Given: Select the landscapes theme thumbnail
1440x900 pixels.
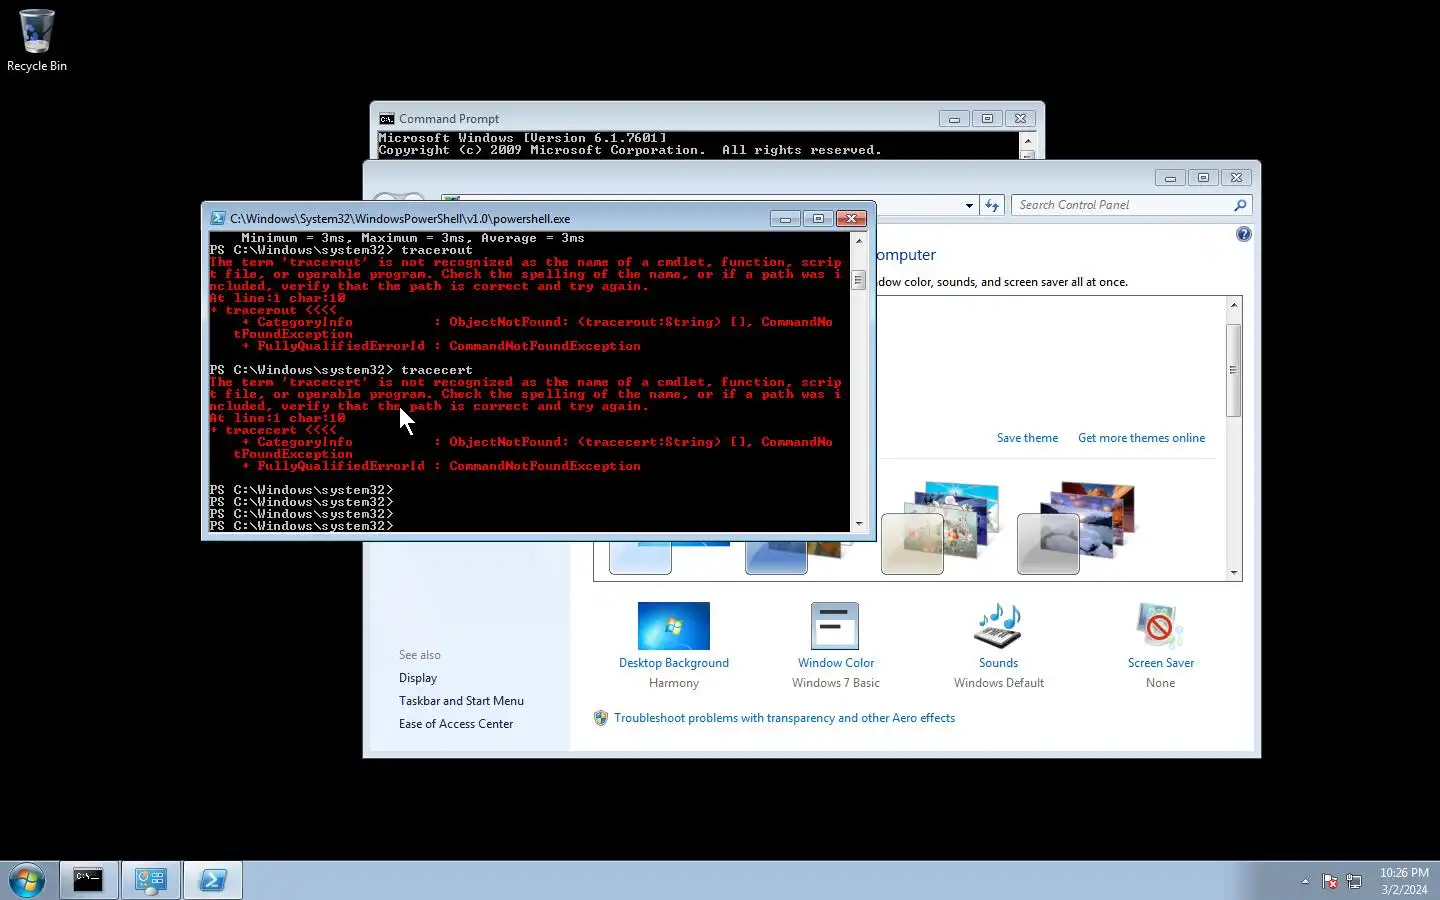Looking at the screenshot, I should tap(1077, 528).
